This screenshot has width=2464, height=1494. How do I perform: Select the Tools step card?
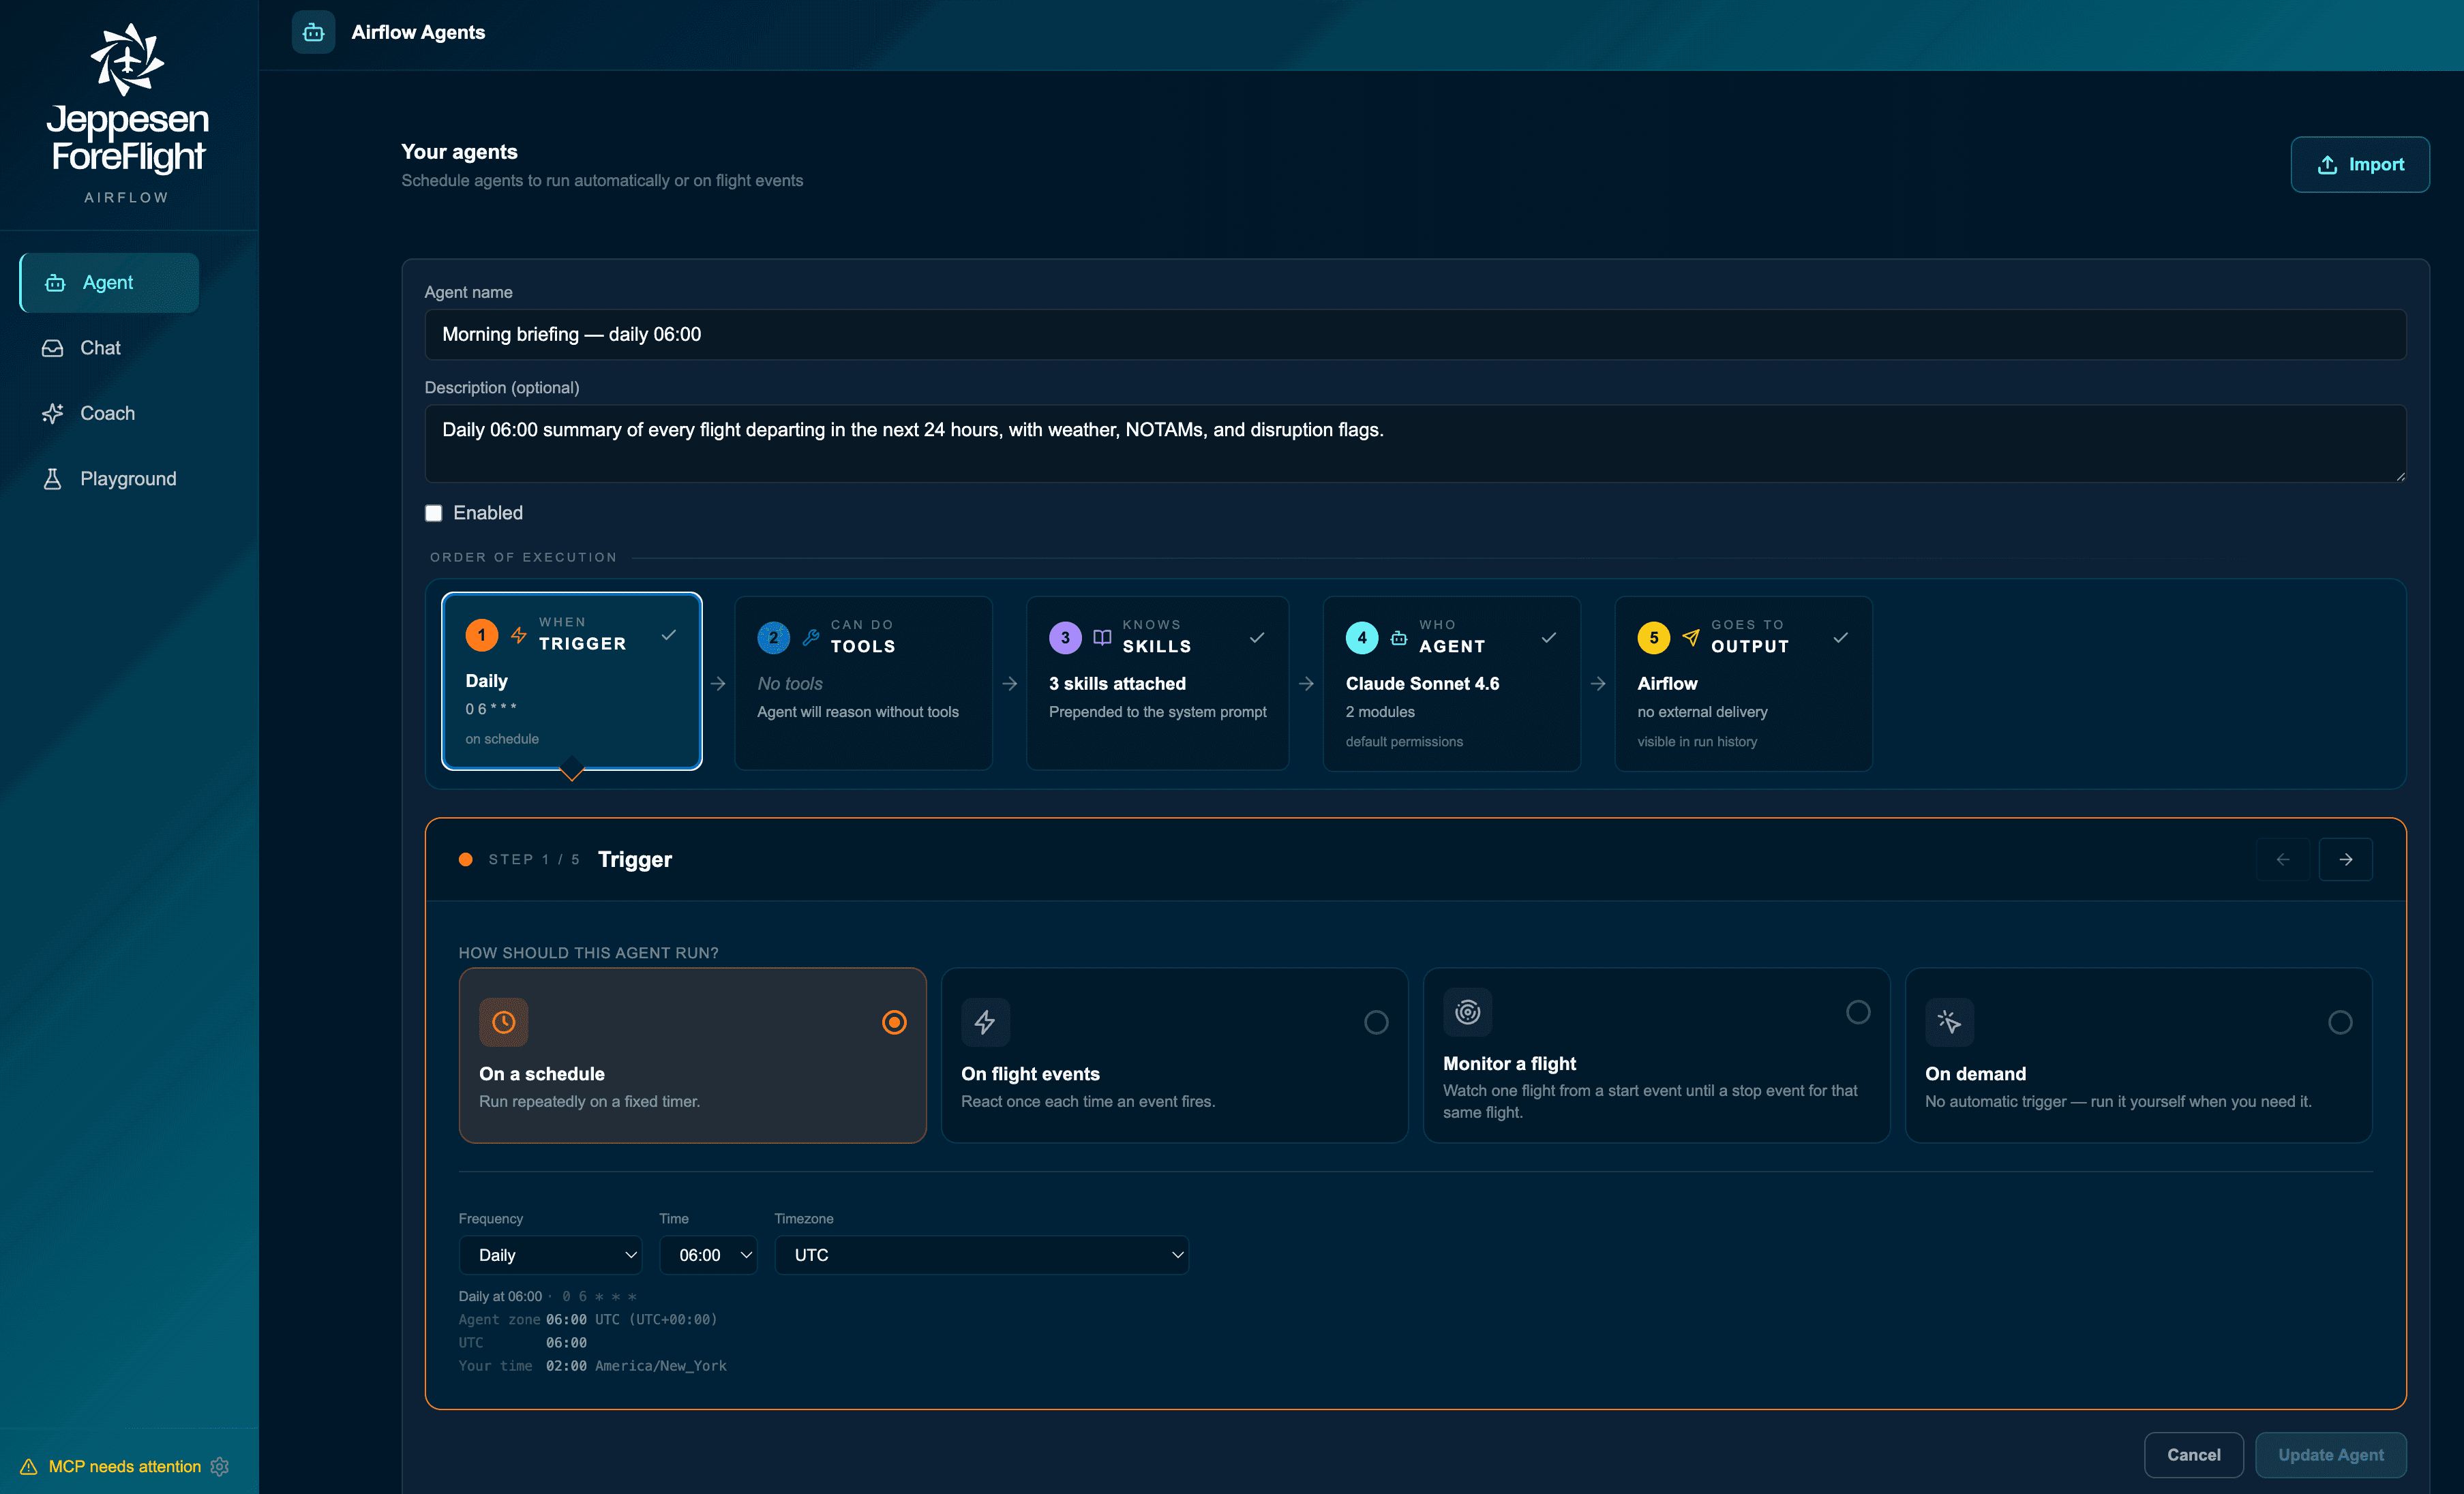(x=863, y=683)
